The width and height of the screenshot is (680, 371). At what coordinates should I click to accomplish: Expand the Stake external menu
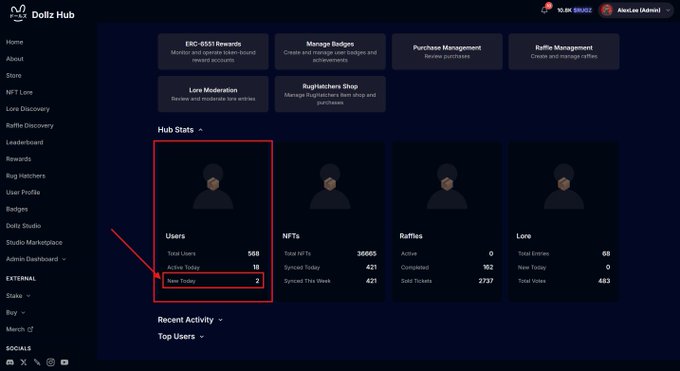coord(18,295)
